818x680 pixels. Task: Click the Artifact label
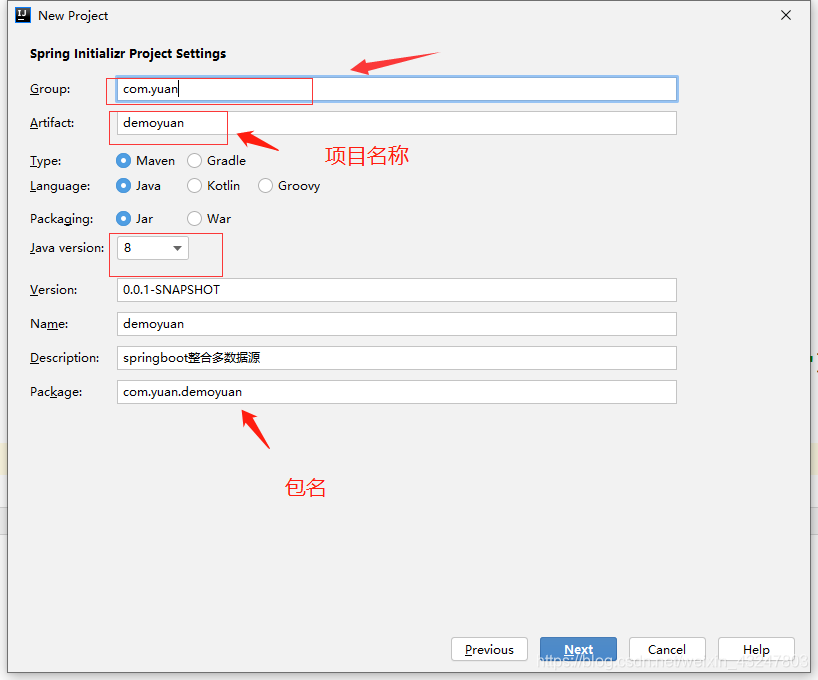coord(52,123)
